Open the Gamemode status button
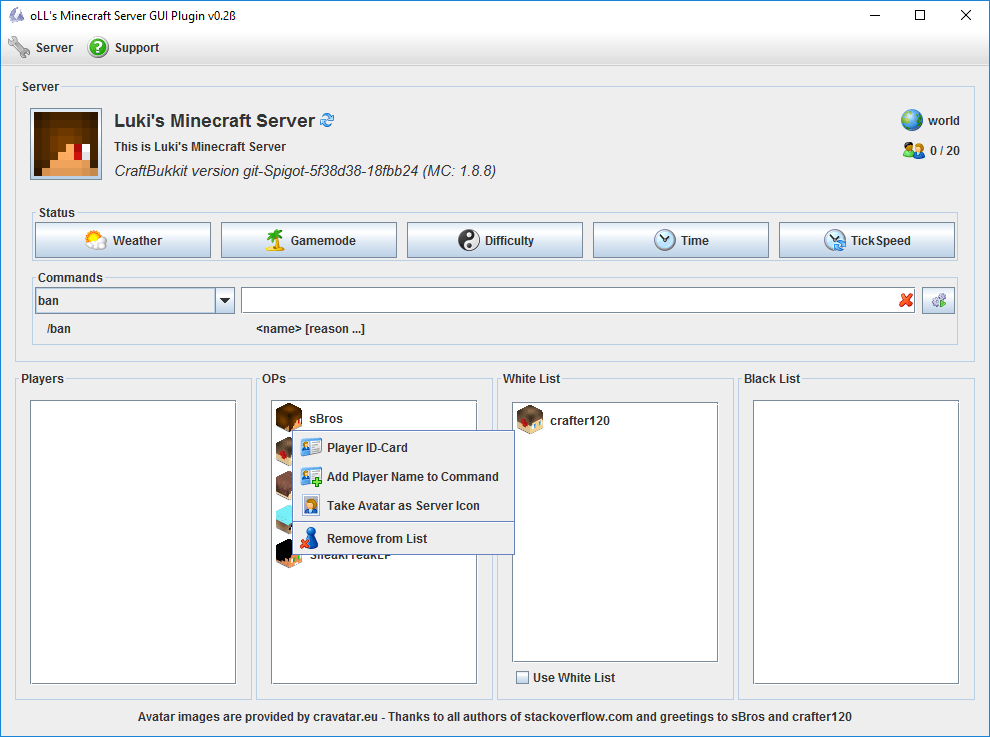This screenshot has width=990, height=737. point(309,240)
